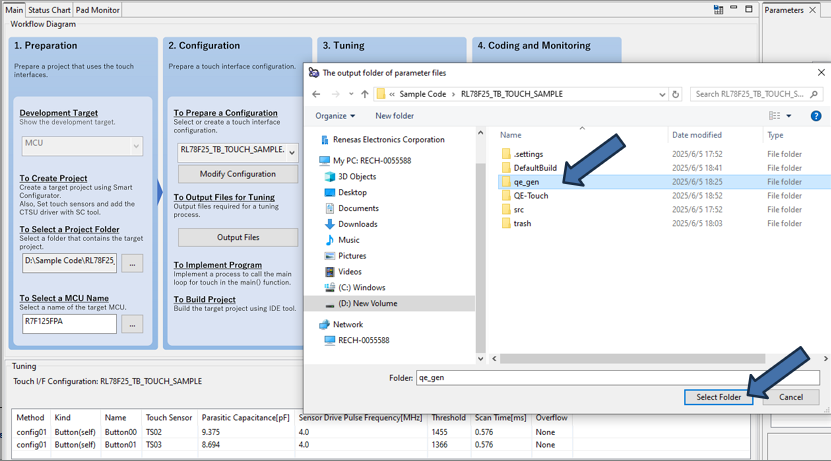
Task: Select 3D Objects in navigation pane
Action: 356,176
